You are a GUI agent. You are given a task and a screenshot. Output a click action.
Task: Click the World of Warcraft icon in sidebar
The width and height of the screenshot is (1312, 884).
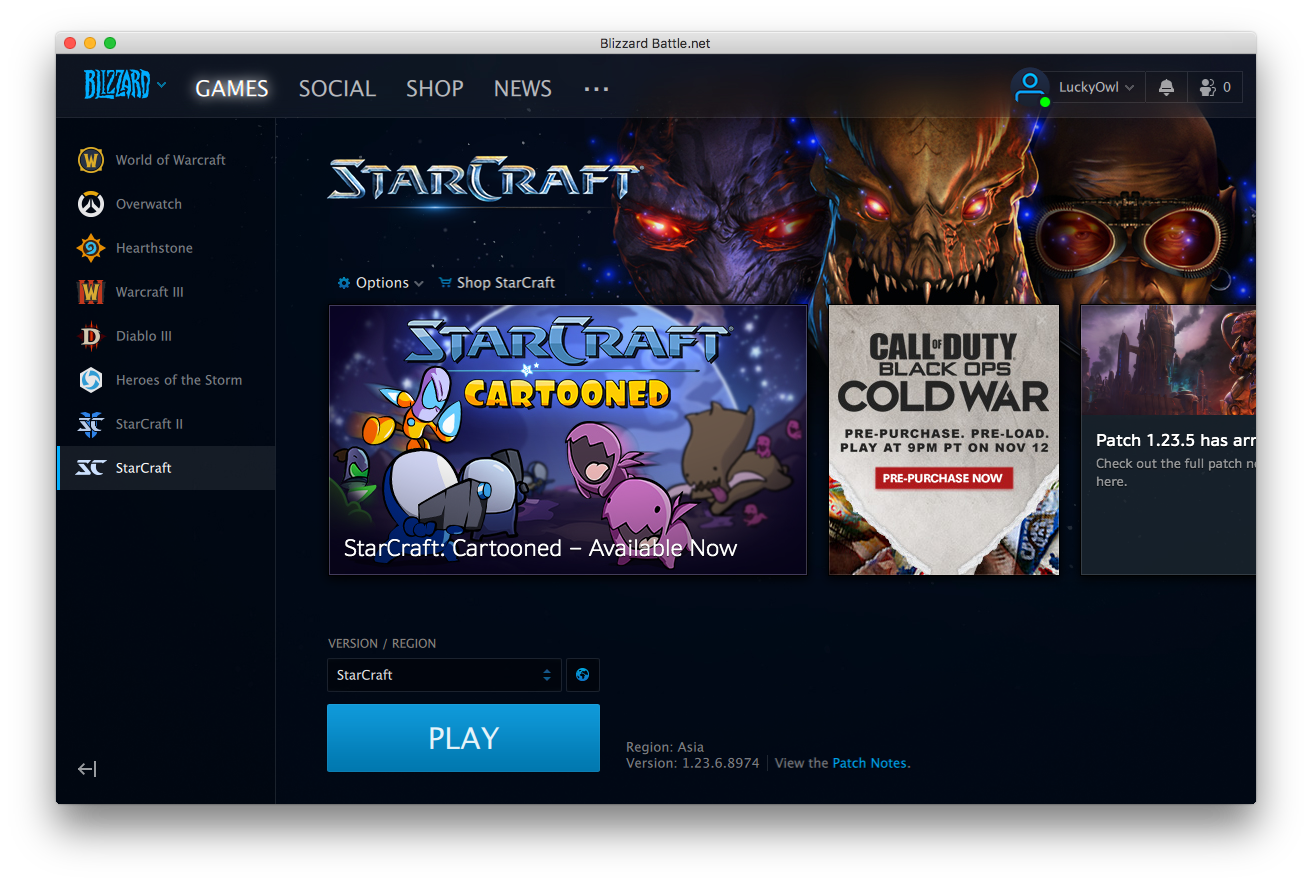click(x=91, y=160)
